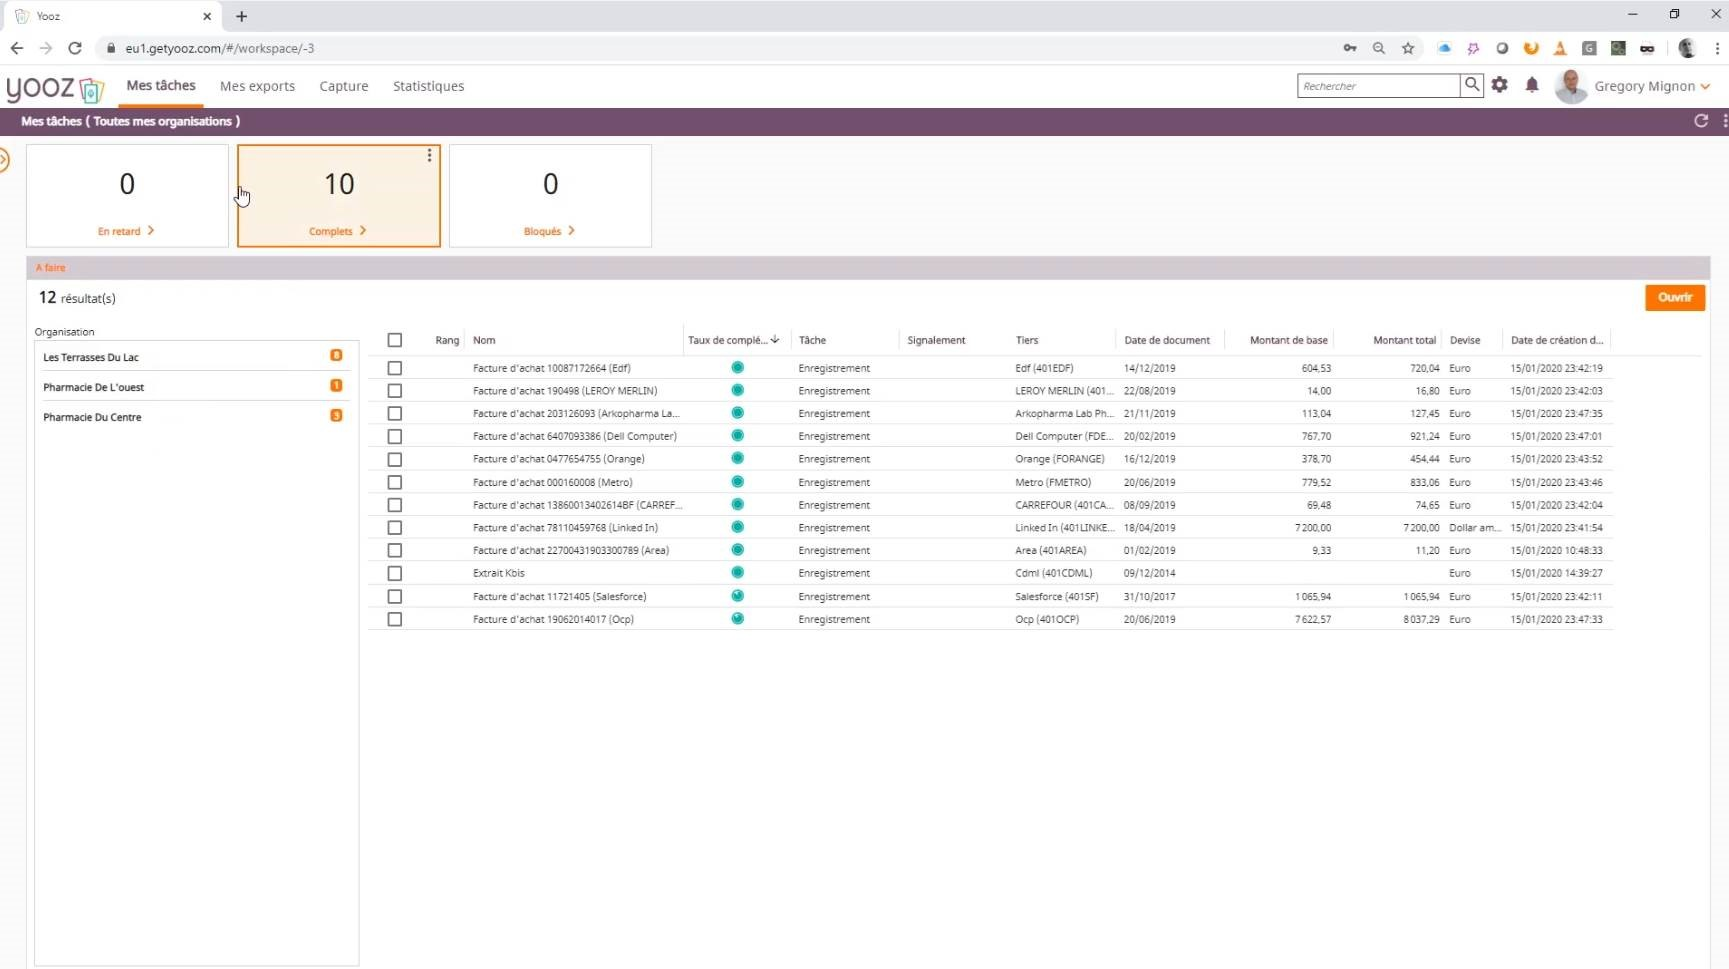Check the Orange invoice row
Screen dimensions: 1729x969
(395, 460)
